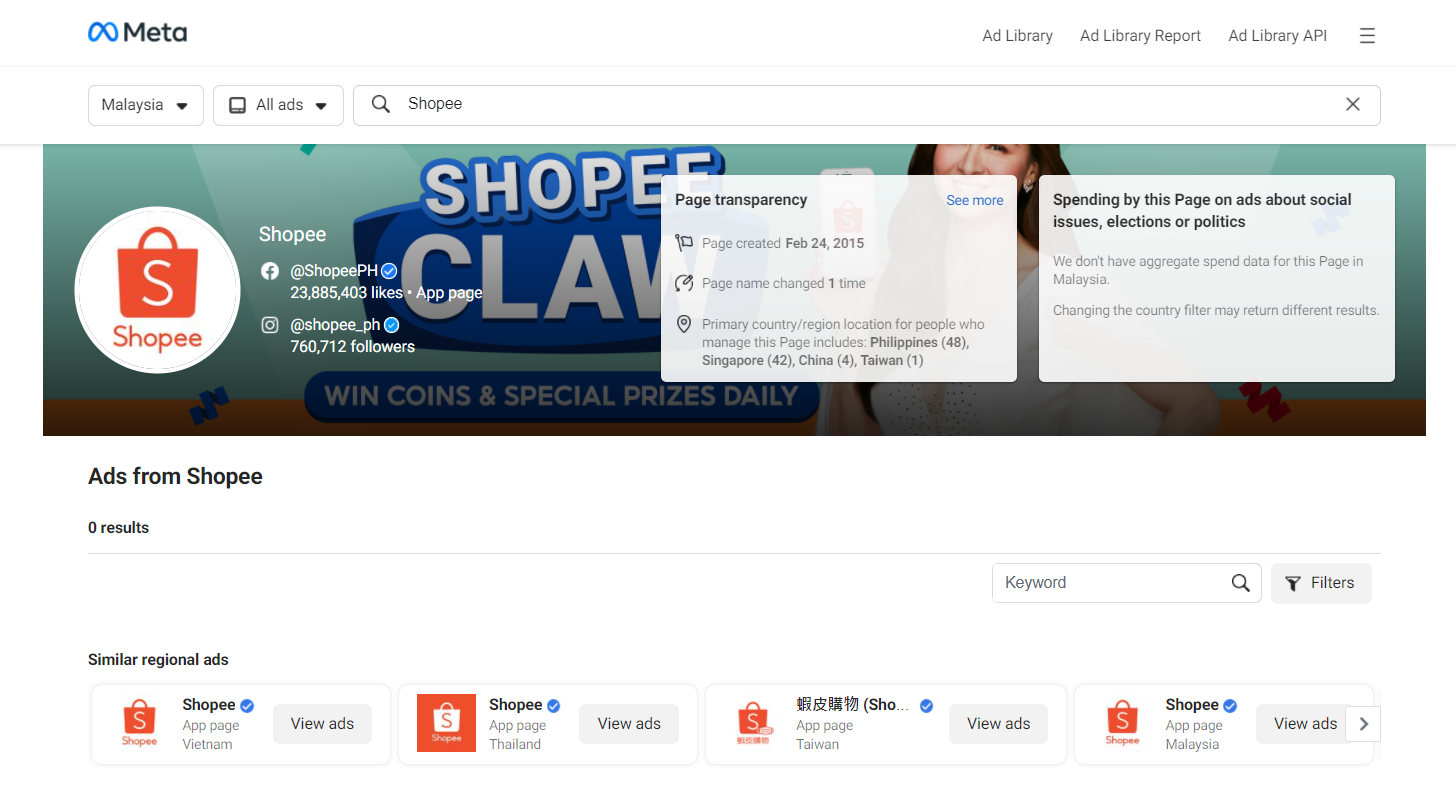Click the verified badge next to @shopee_ph
Viewport: 1456px width, 789px height.
click(x=392, y=325)
